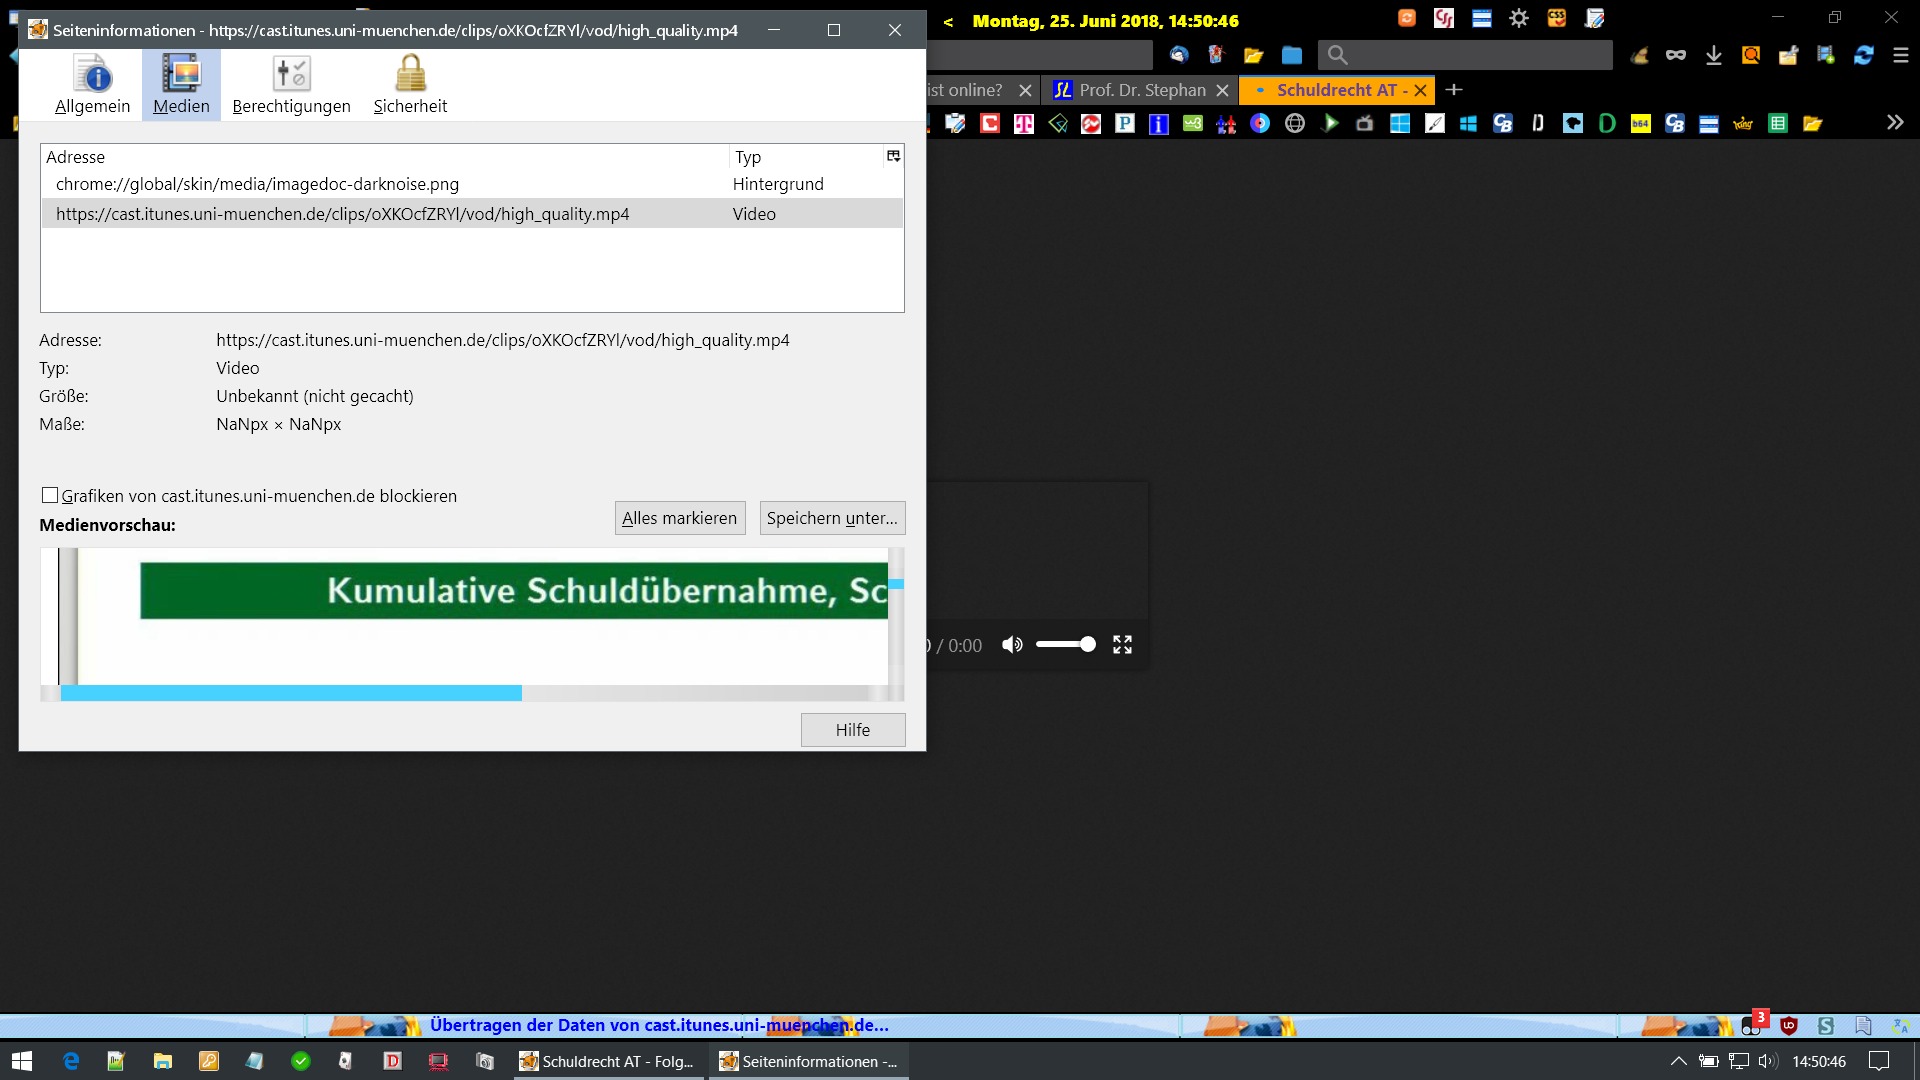Adjust the video volume slider

coord(1066,645)
